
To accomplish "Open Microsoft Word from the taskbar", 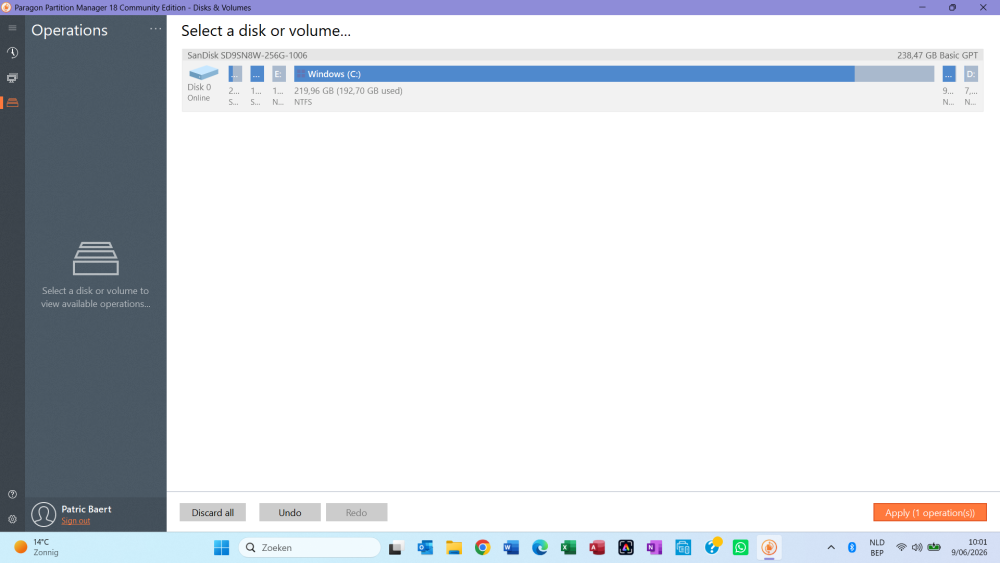I will pos(511,547).
